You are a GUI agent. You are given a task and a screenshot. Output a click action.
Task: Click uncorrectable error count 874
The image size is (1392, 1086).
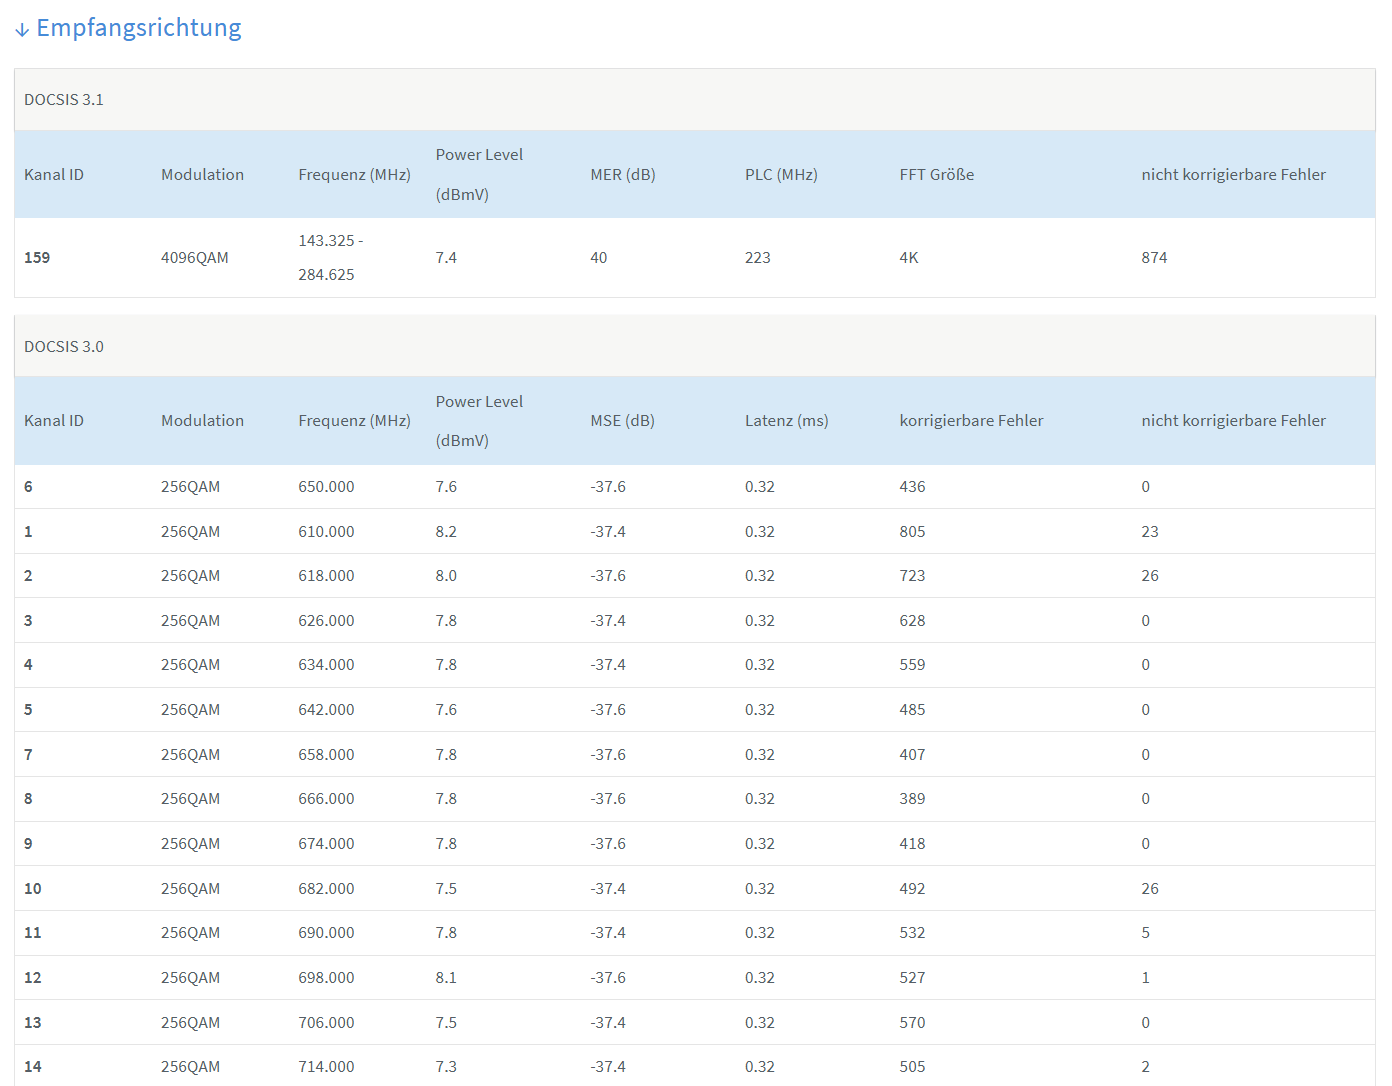pyautogui.click(x=1155, y=258)
